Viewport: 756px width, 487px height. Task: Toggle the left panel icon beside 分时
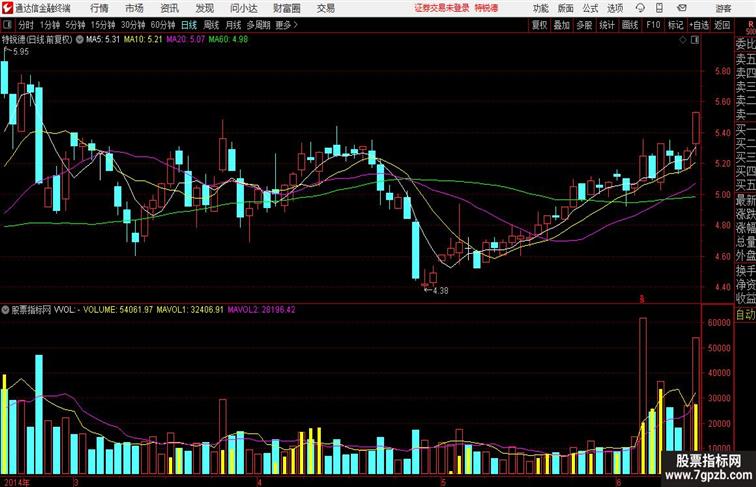(x=7, y=25)
